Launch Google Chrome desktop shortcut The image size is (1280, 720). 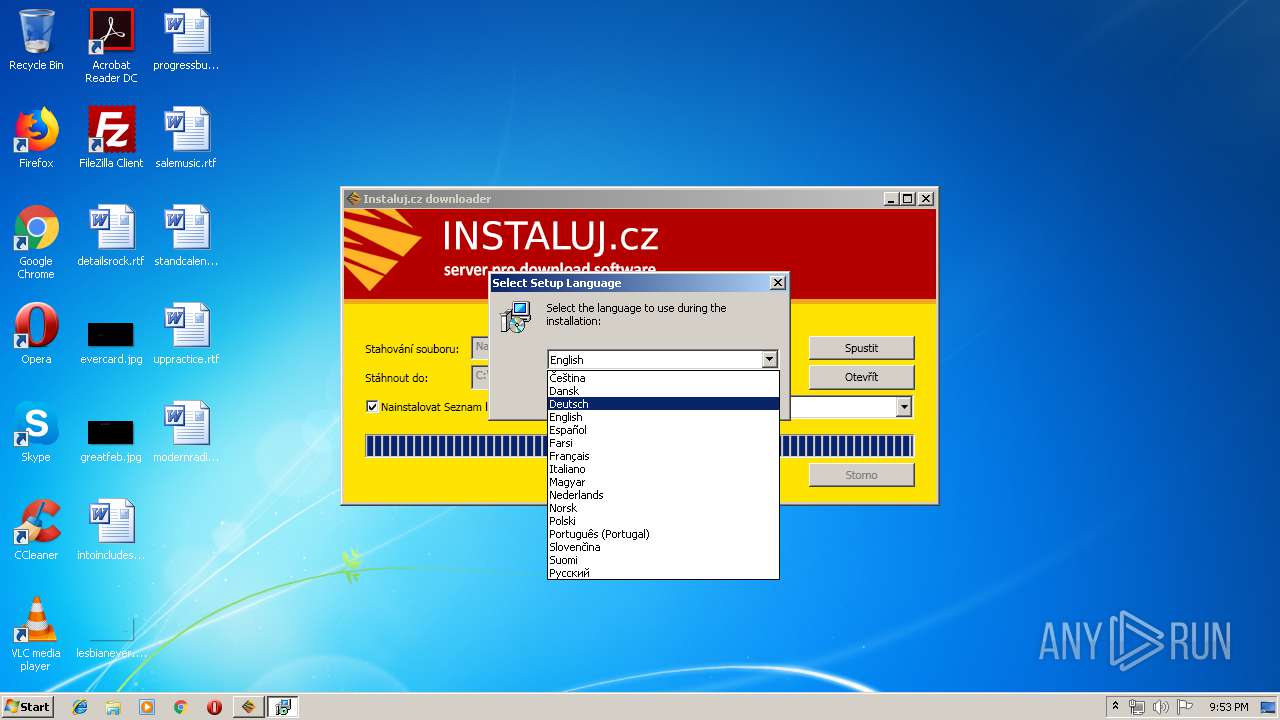click(x=36, y=242)
